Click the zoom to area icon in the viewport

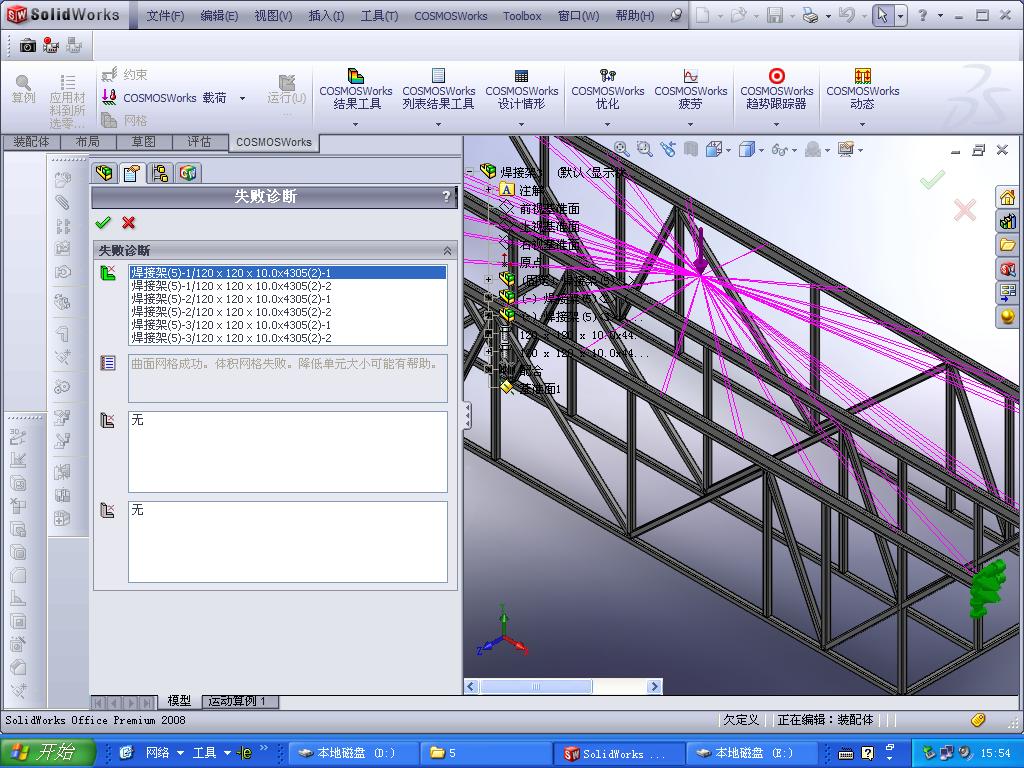tap(645, 150)
